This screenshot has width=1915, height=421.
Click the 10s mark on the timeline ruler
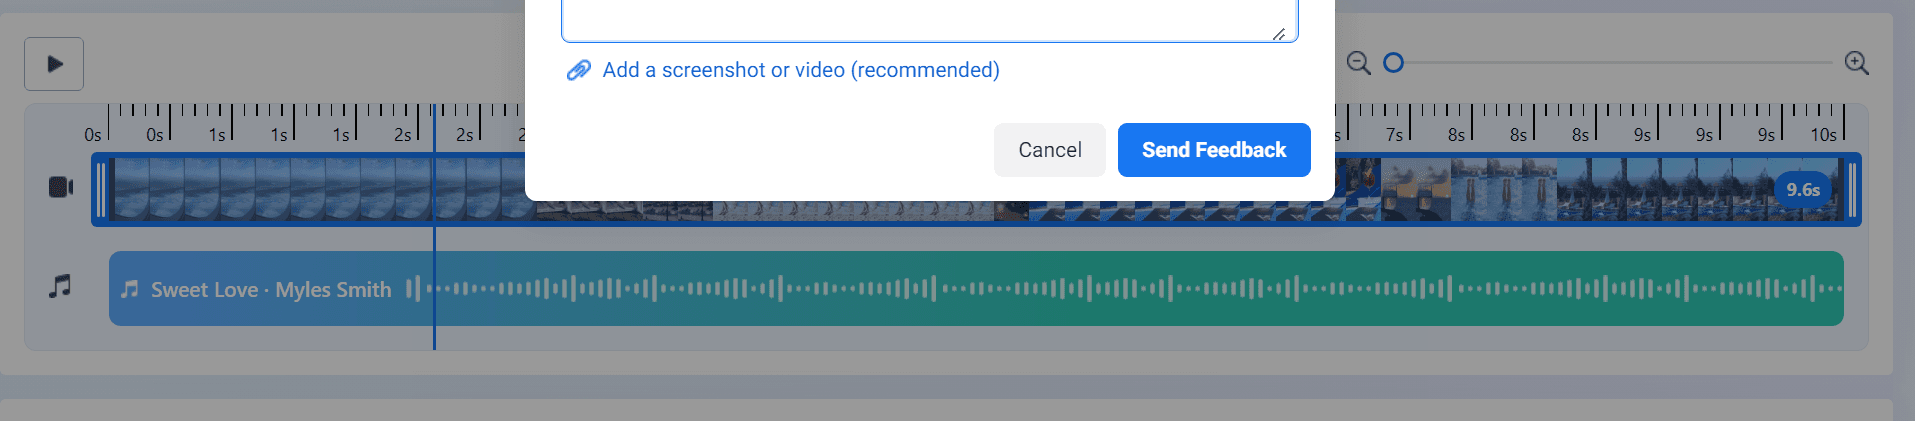[1823, 134]
